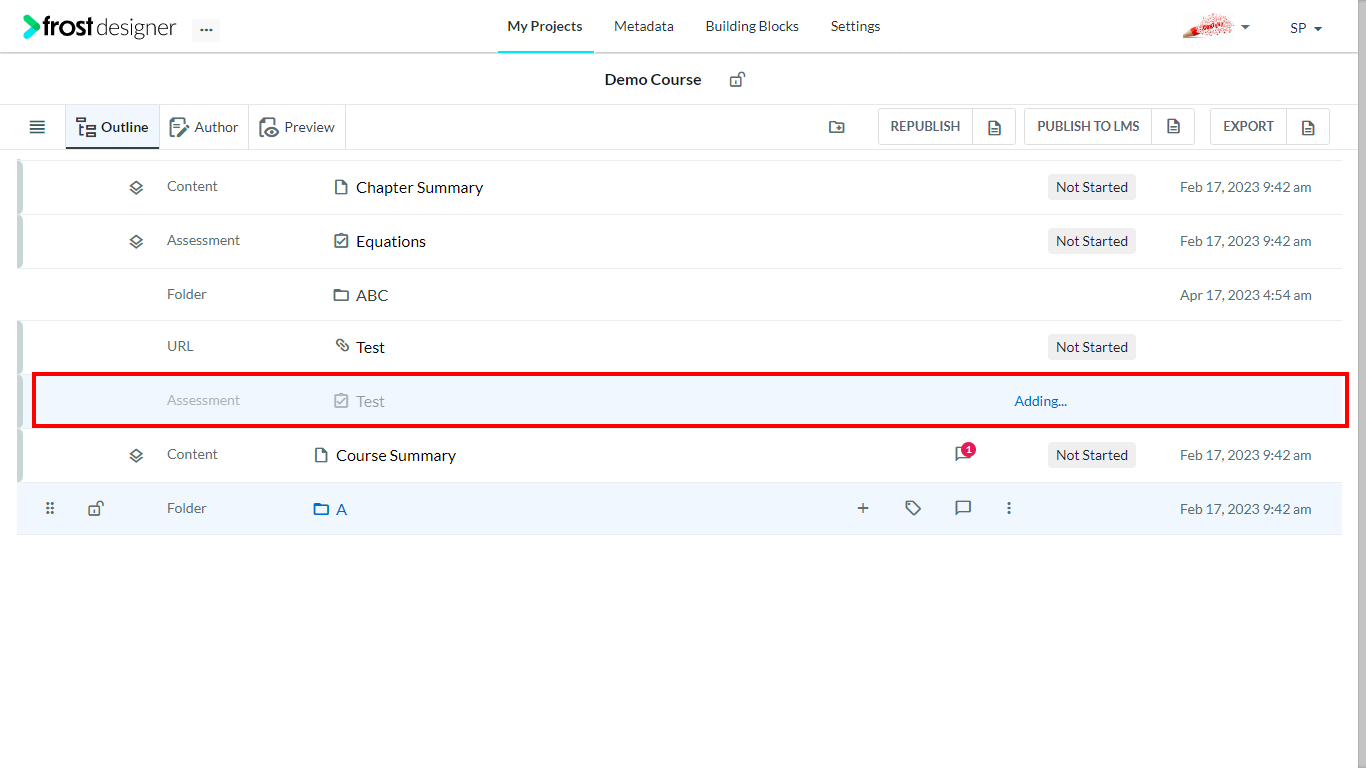Image resolution: width=1366 pixels, height=768 pixels.
Task: Click the Demo Course title
Action: pos(653,80)
